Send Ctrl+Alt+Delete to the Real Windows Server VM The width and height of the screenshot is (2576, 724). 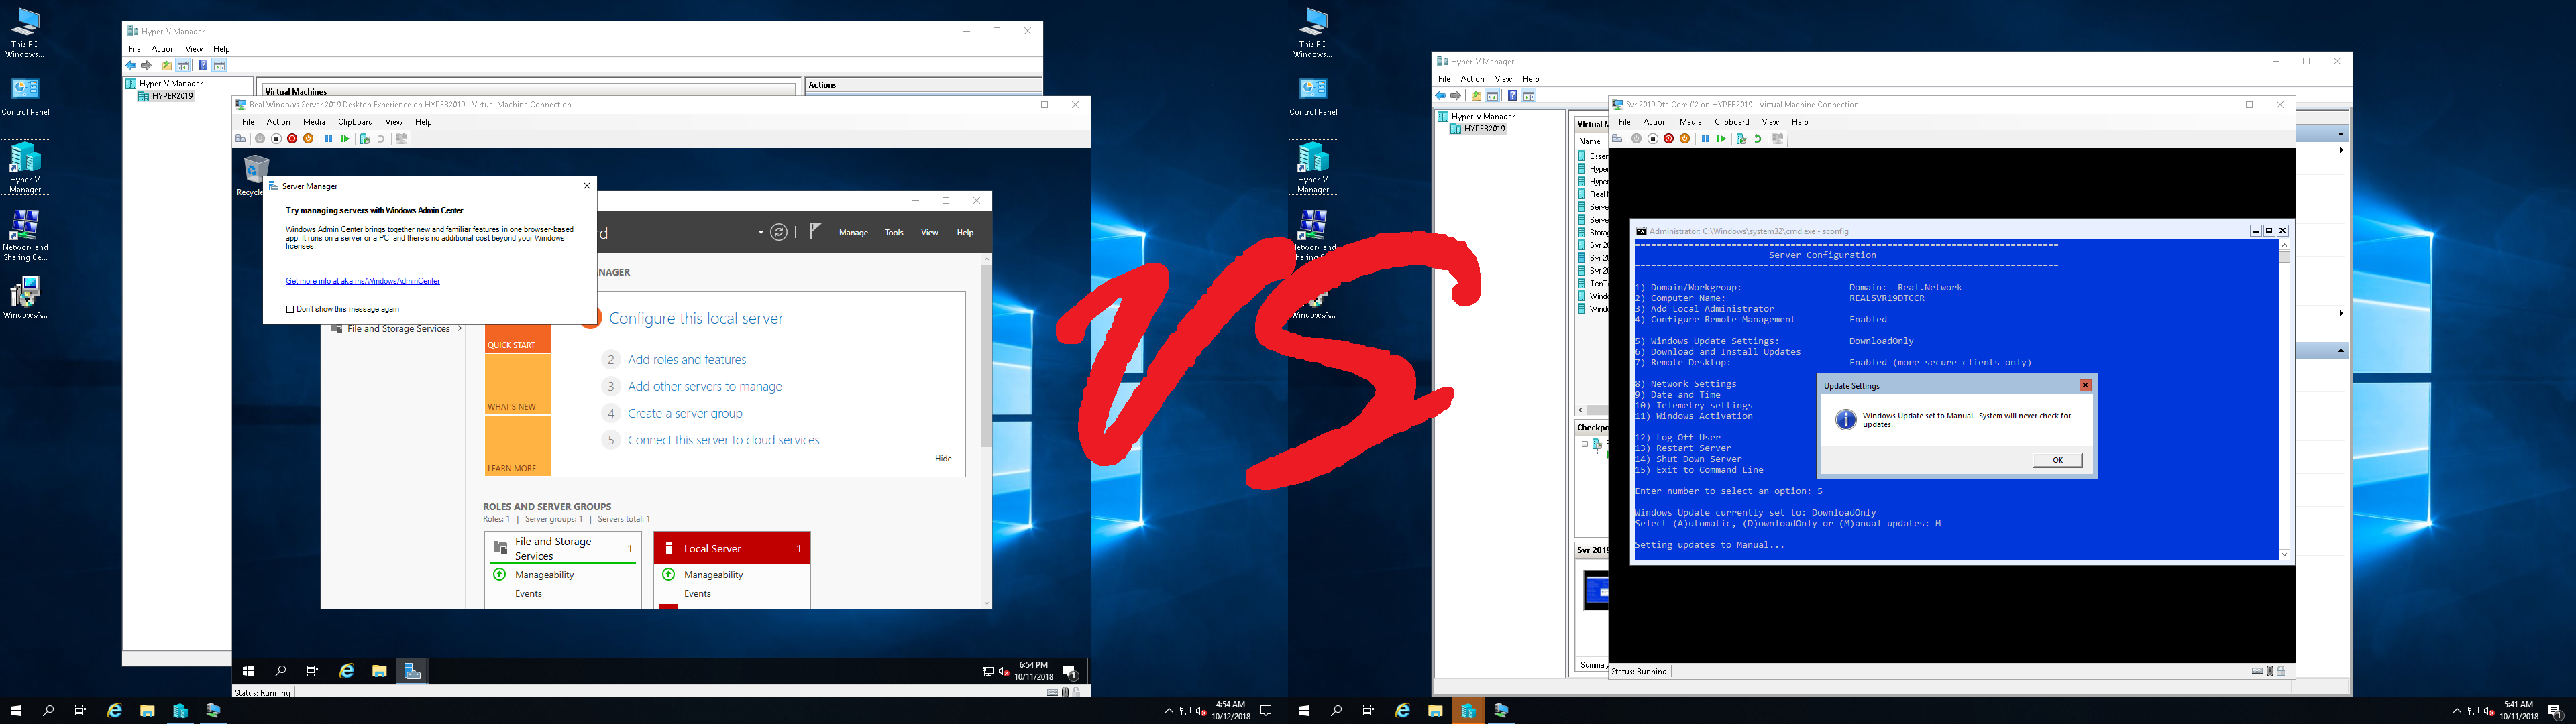241,139
